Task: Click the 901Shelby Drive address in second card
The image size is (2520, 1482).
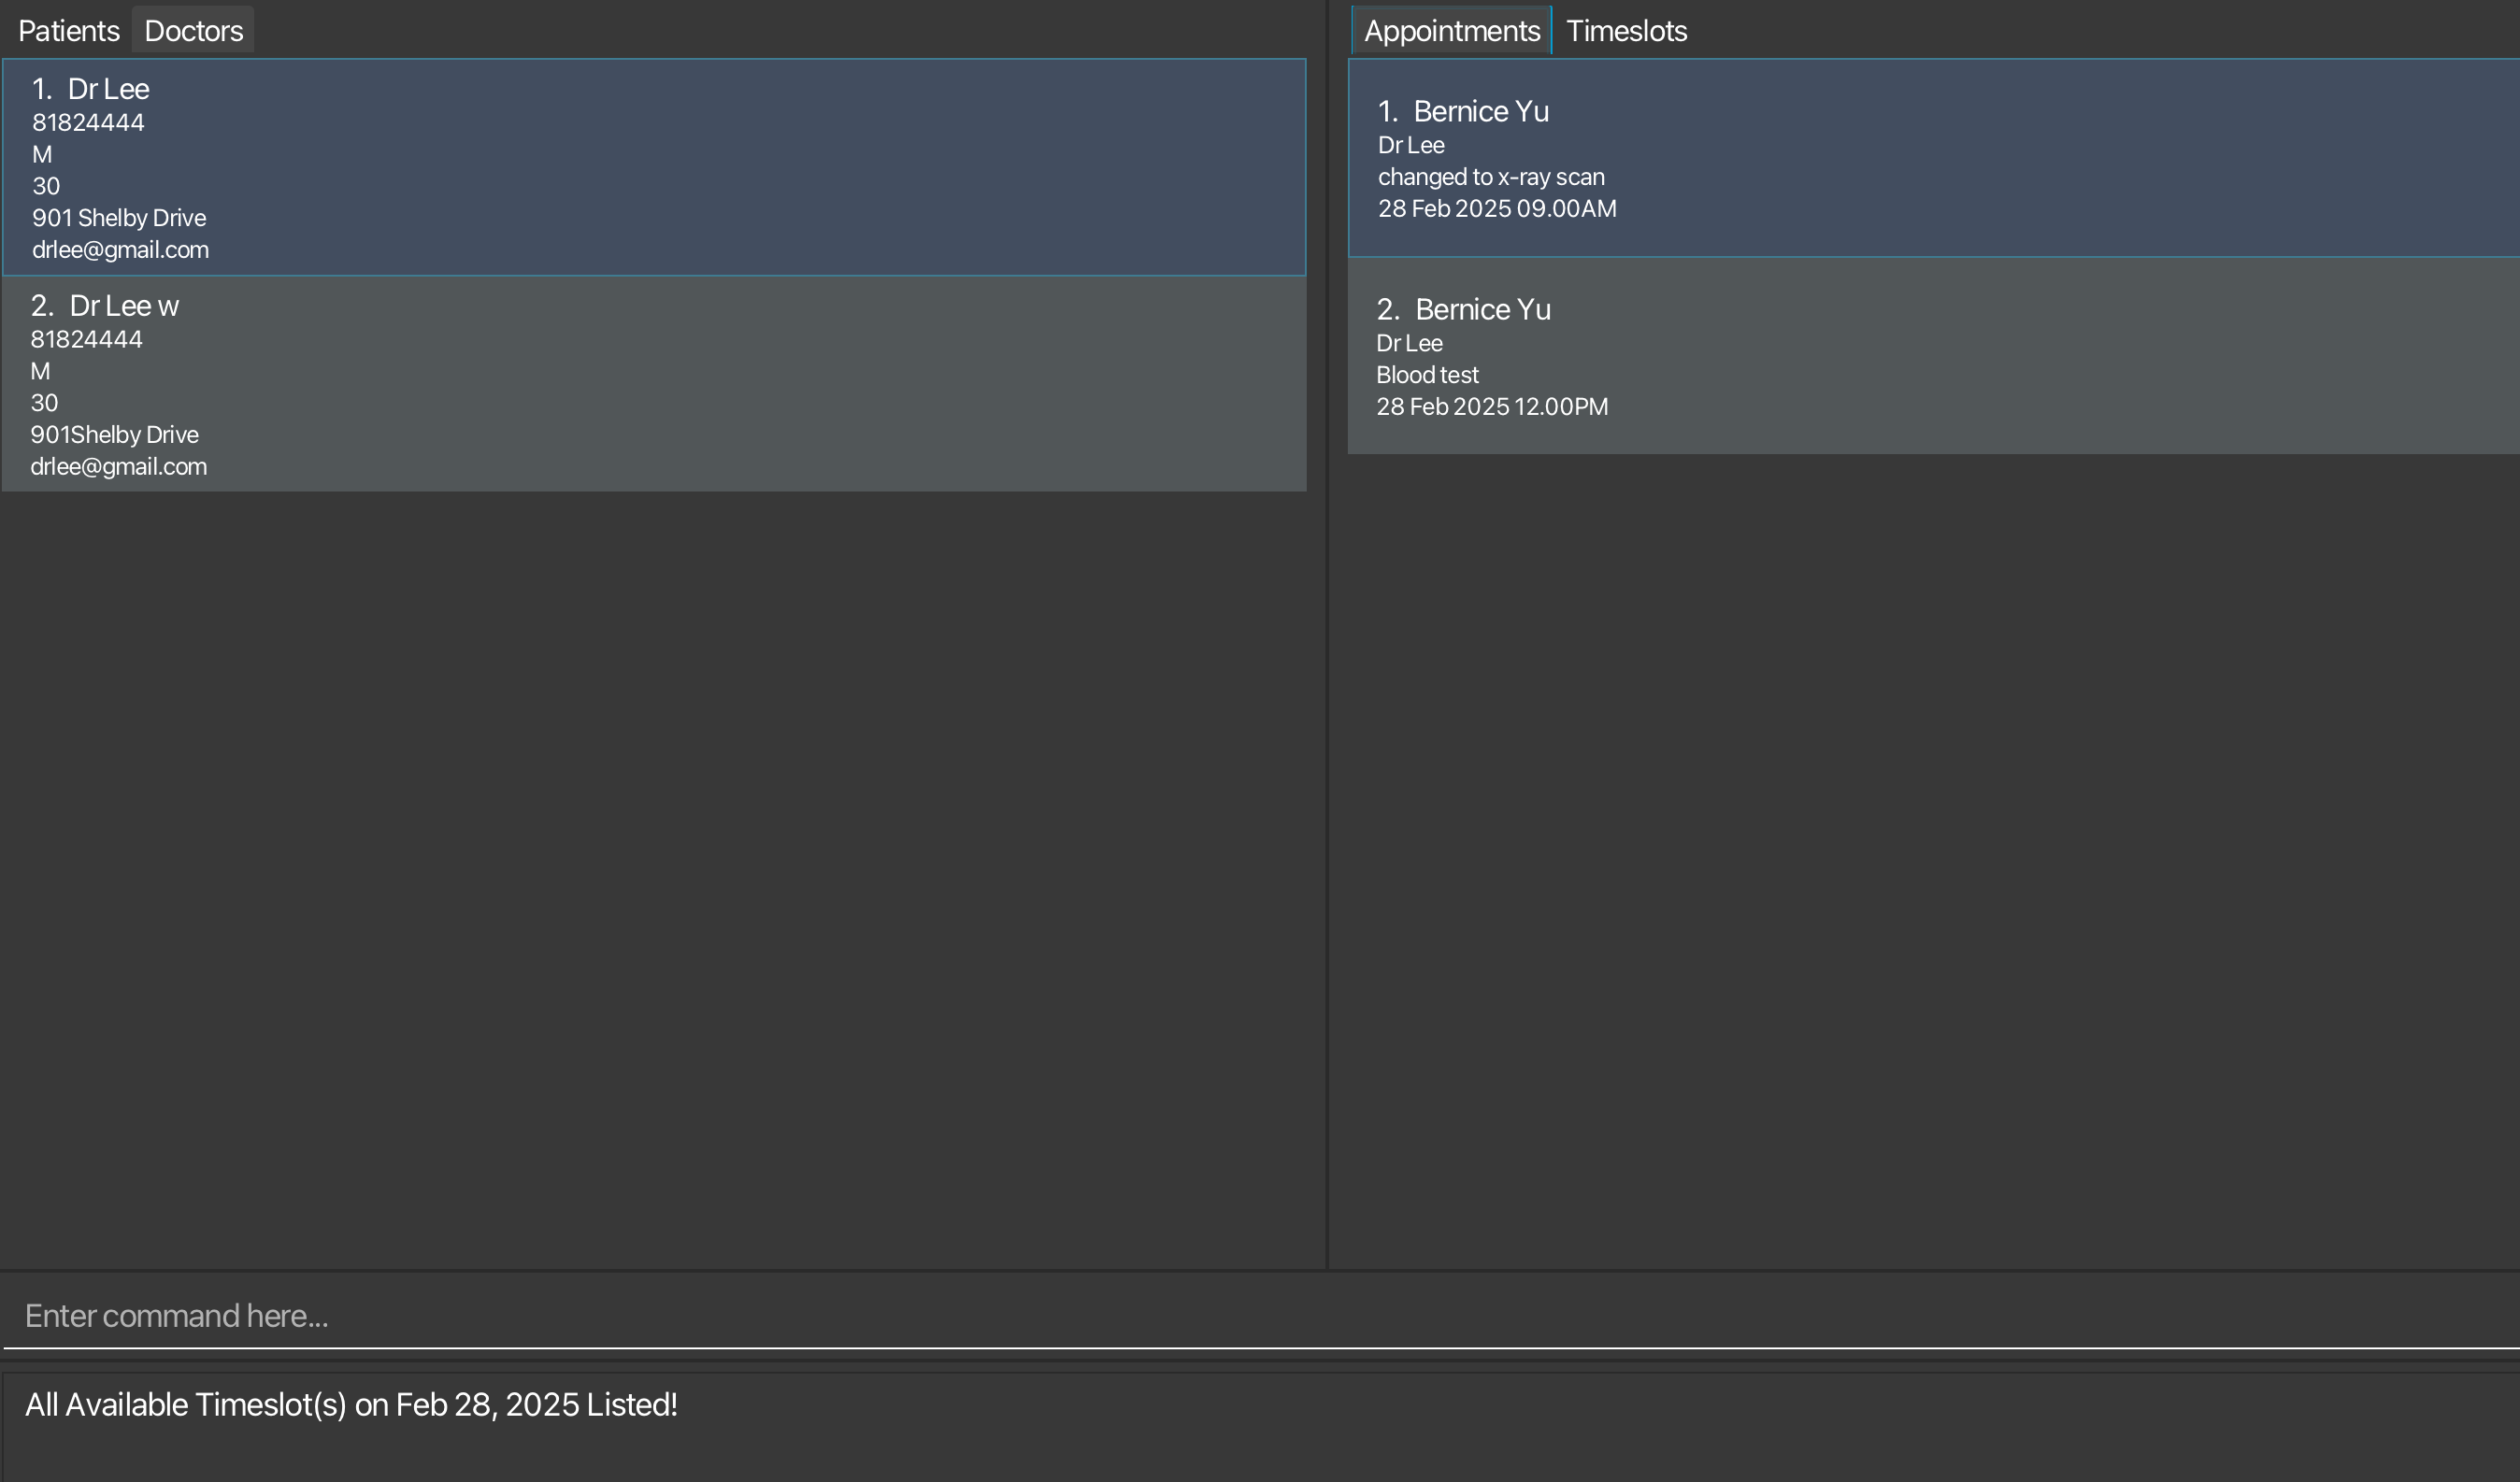Action: (x=114, y=435)
